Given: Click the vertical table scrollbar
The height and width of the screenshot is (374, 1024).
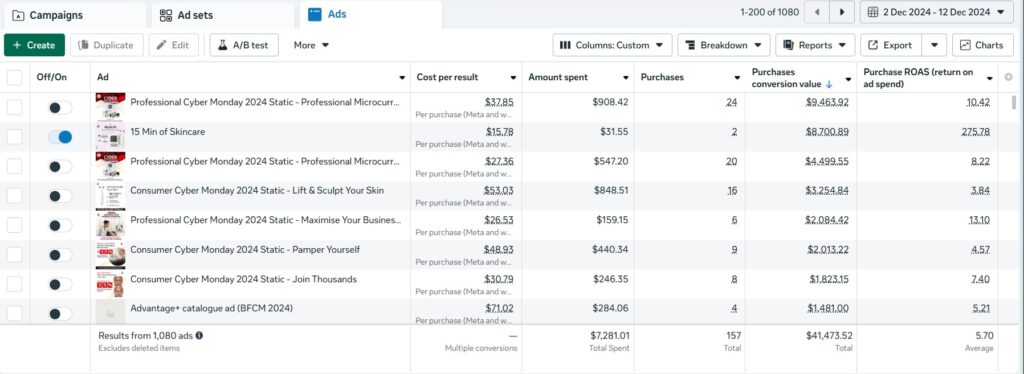Looking at the screenshot, I should click(x=1014, y=102).
